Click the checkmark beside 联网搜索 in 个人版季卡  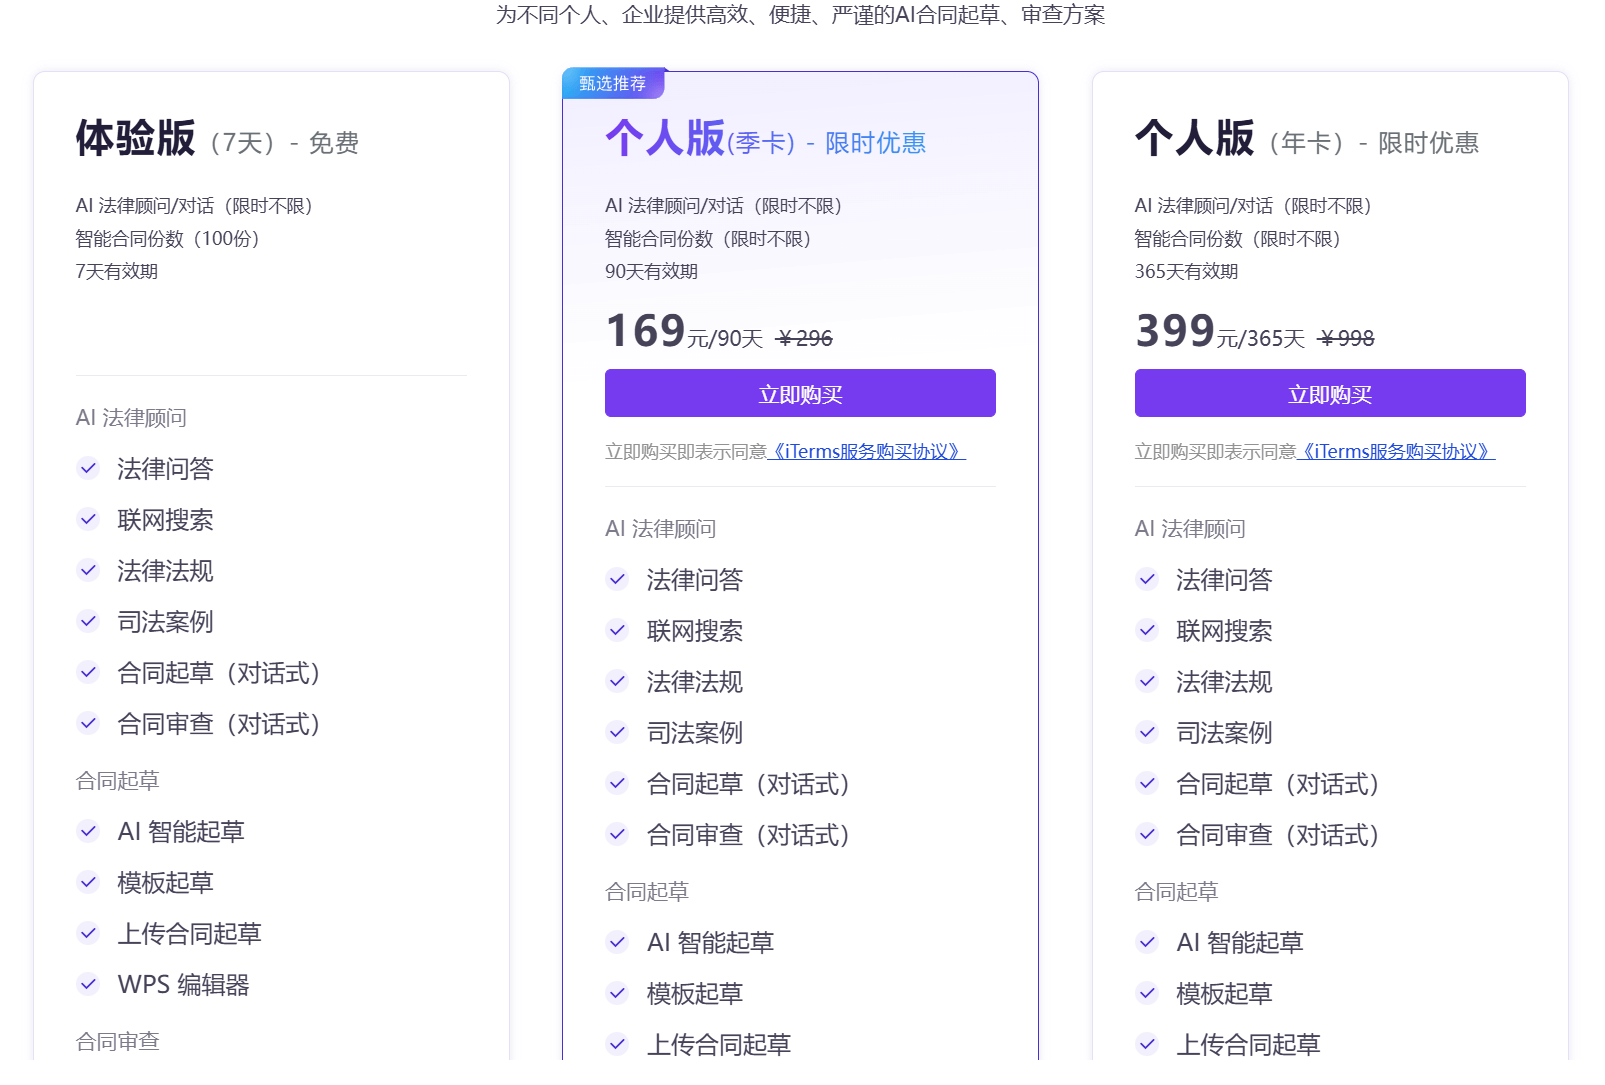(617, 631)
